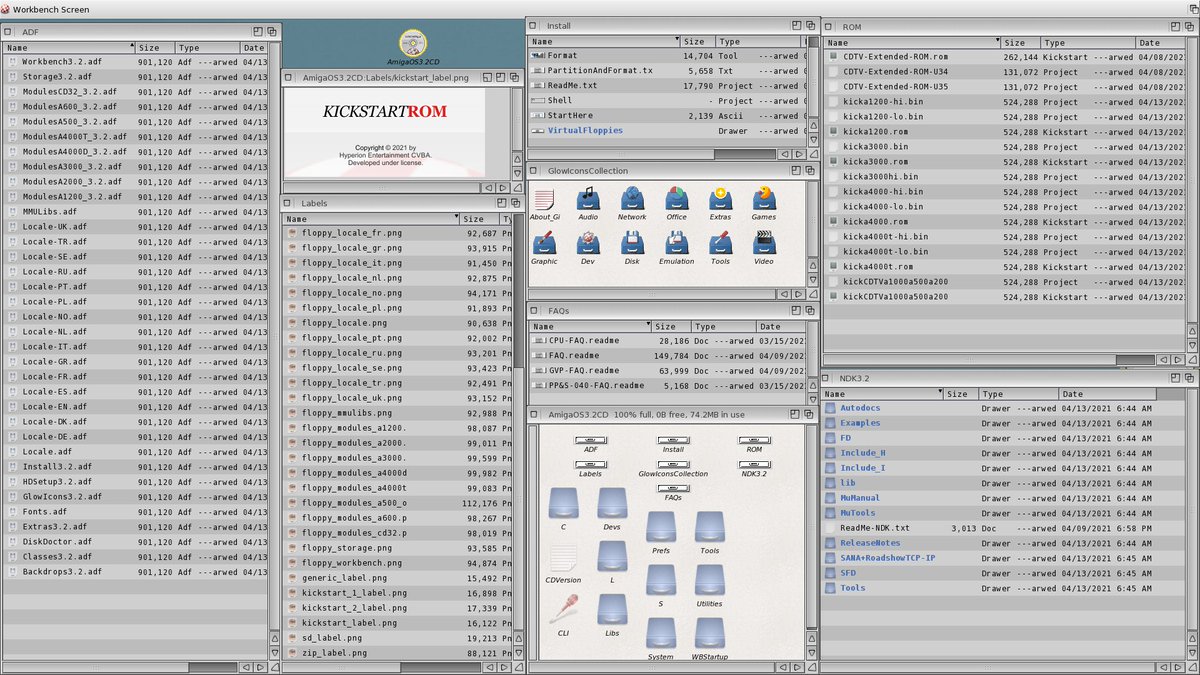Sort FAQs window by Type column

723,326
